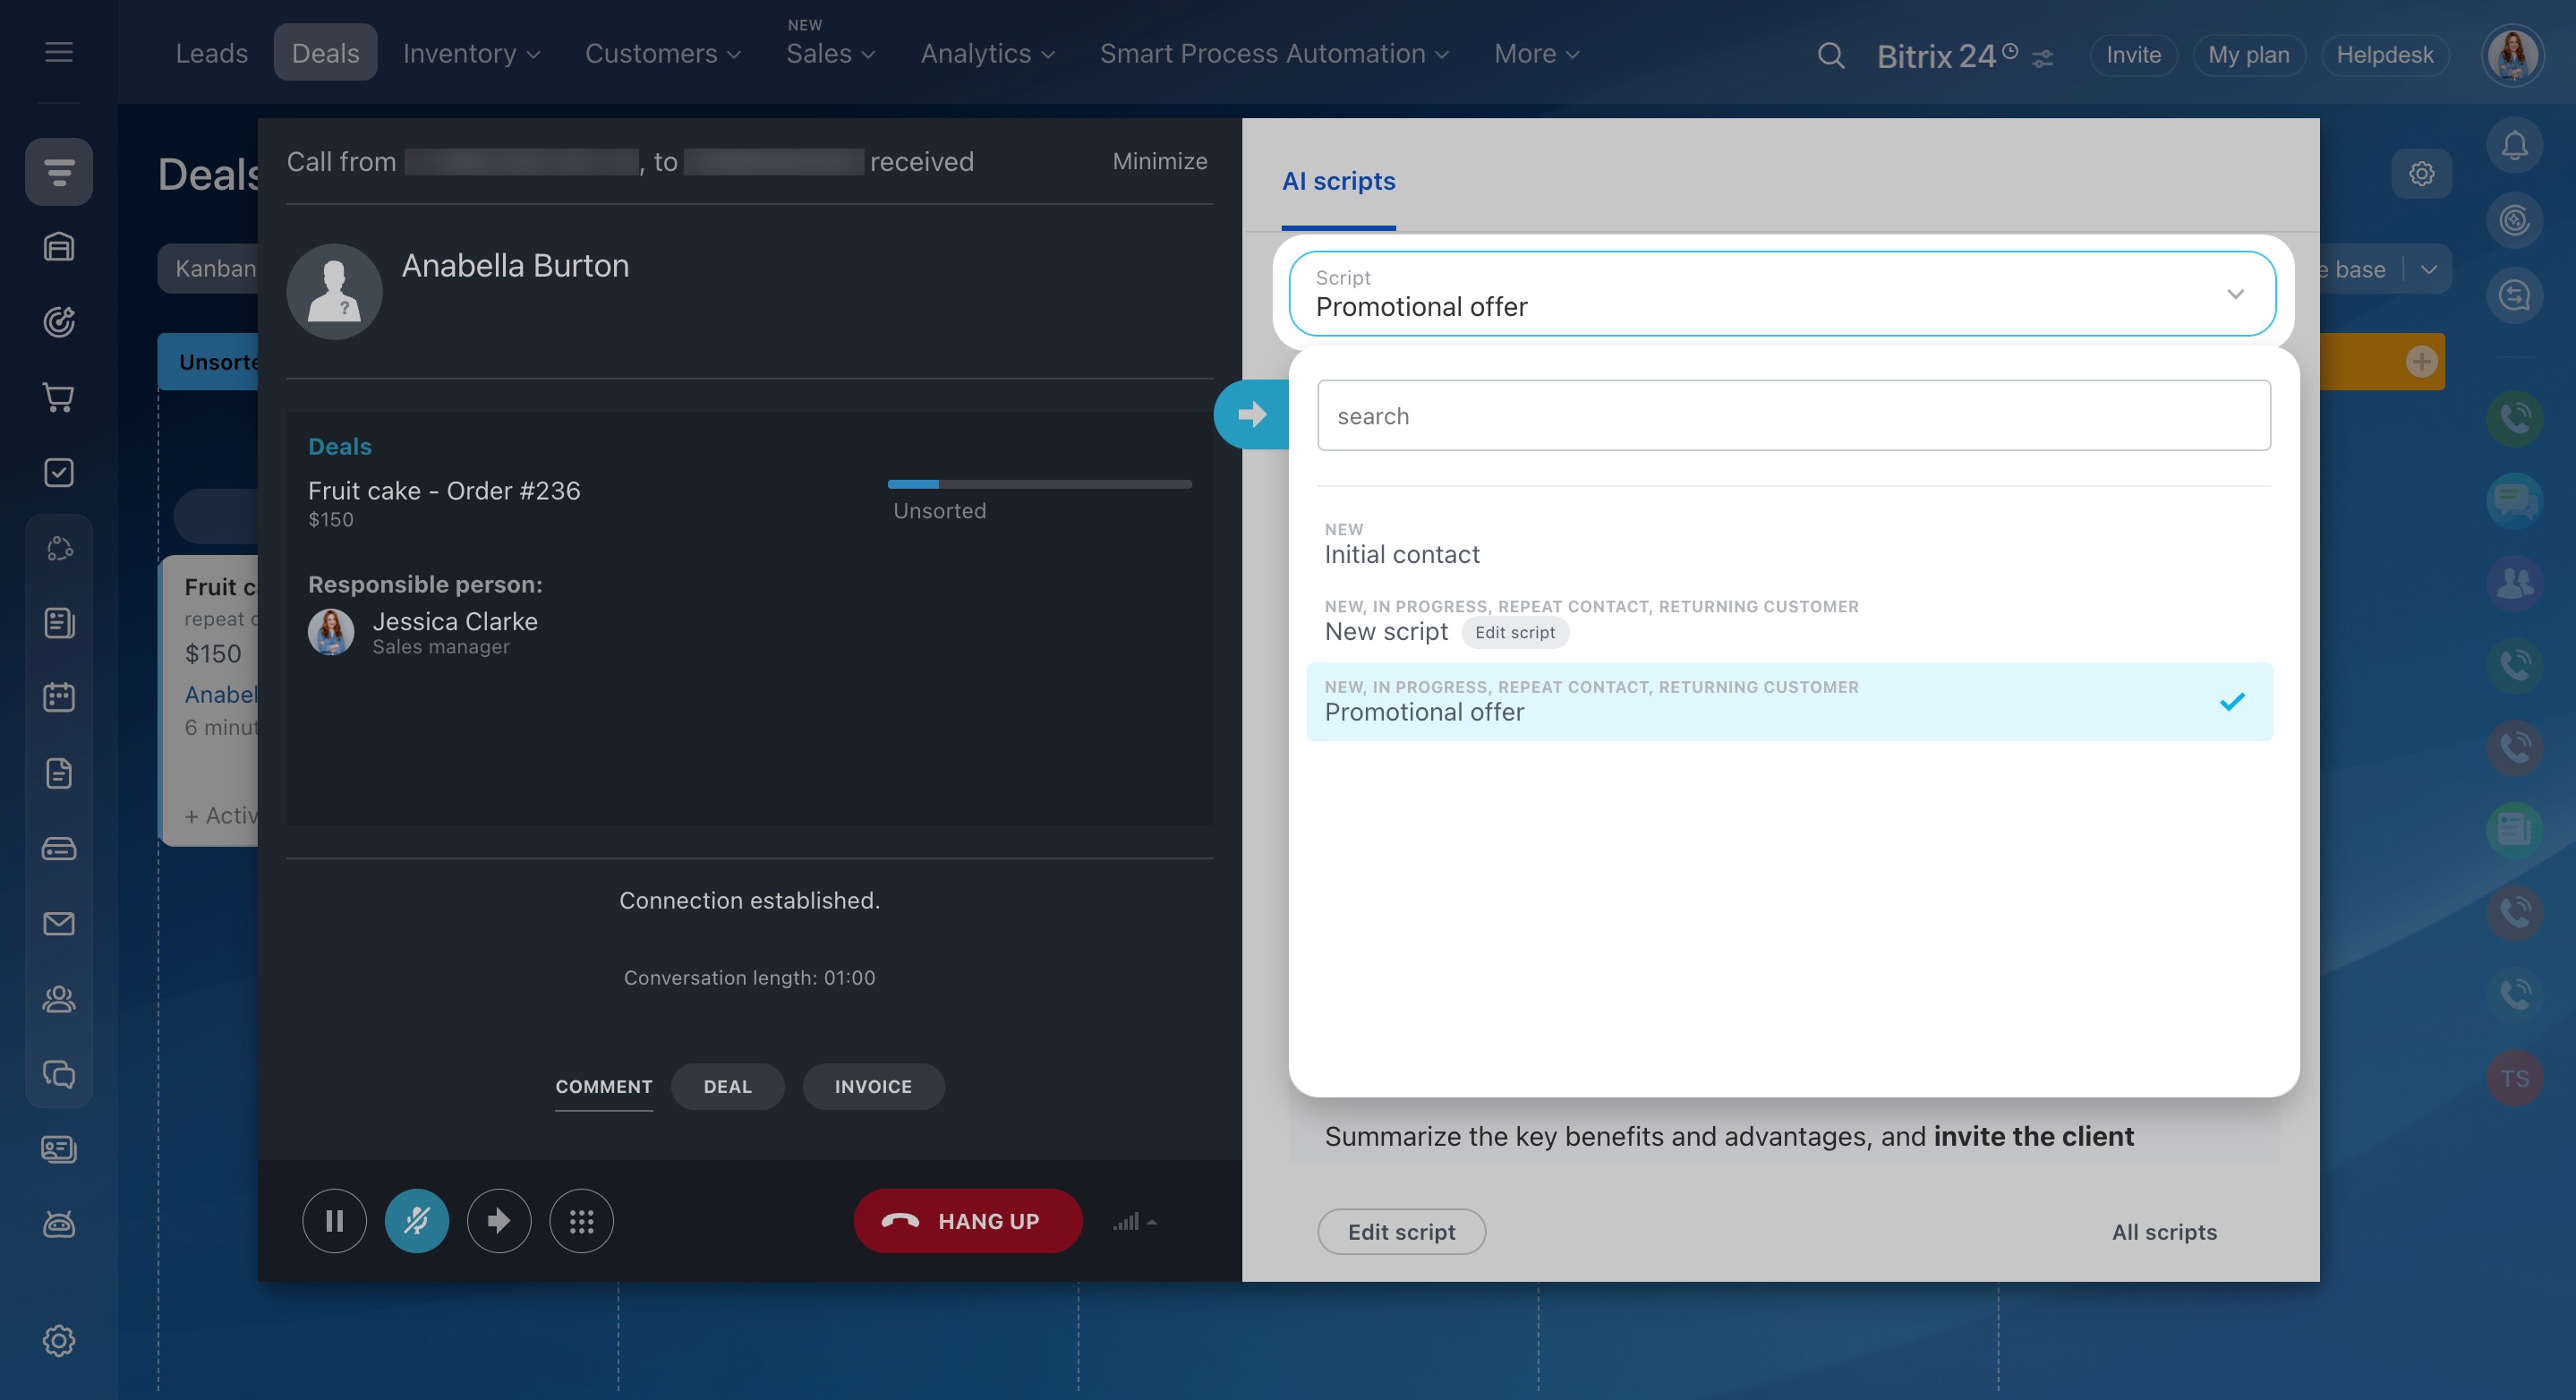
Task: Pause the call with hold button
Action: (334, 1221)
